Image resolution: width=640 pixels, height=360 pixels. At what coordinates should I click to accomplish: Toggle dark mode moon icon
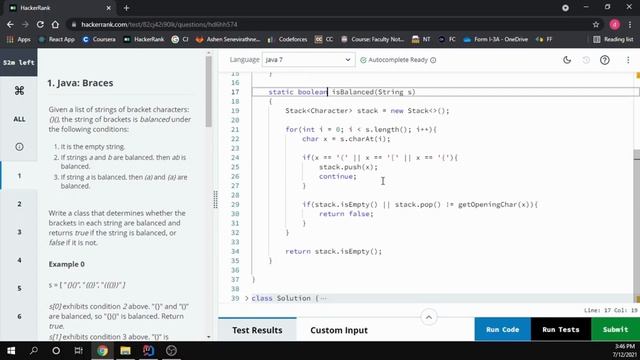coord(567,60)
